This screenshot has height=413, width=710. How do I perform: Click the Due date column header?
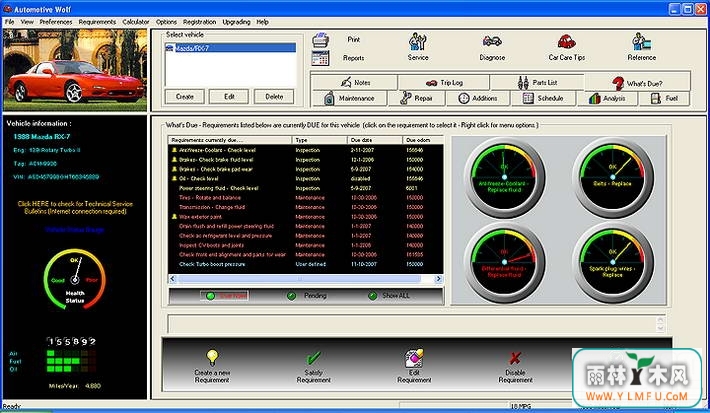[375, 140]
